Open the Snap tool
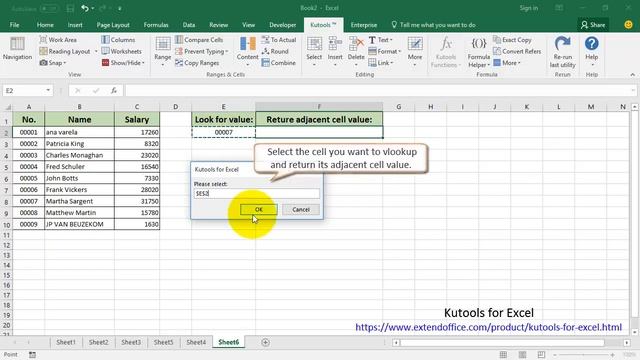The width and height of the screenshot is (640, 360). (53, 63)
